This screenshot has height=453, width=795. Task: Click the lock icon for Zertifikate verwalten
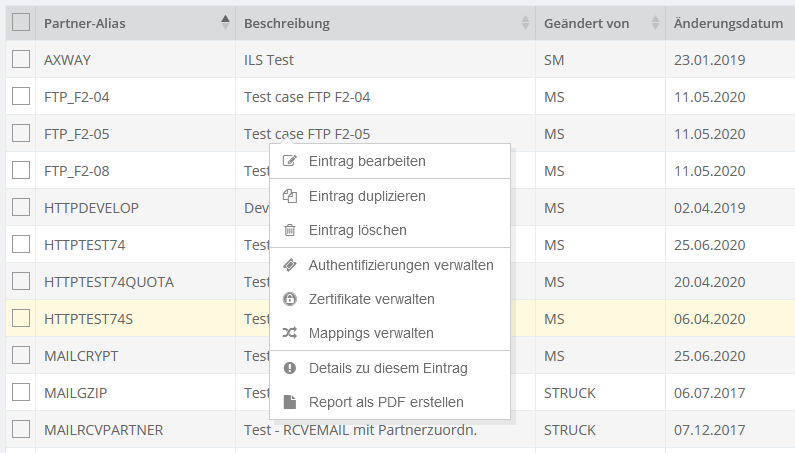[x=290, y=299]
